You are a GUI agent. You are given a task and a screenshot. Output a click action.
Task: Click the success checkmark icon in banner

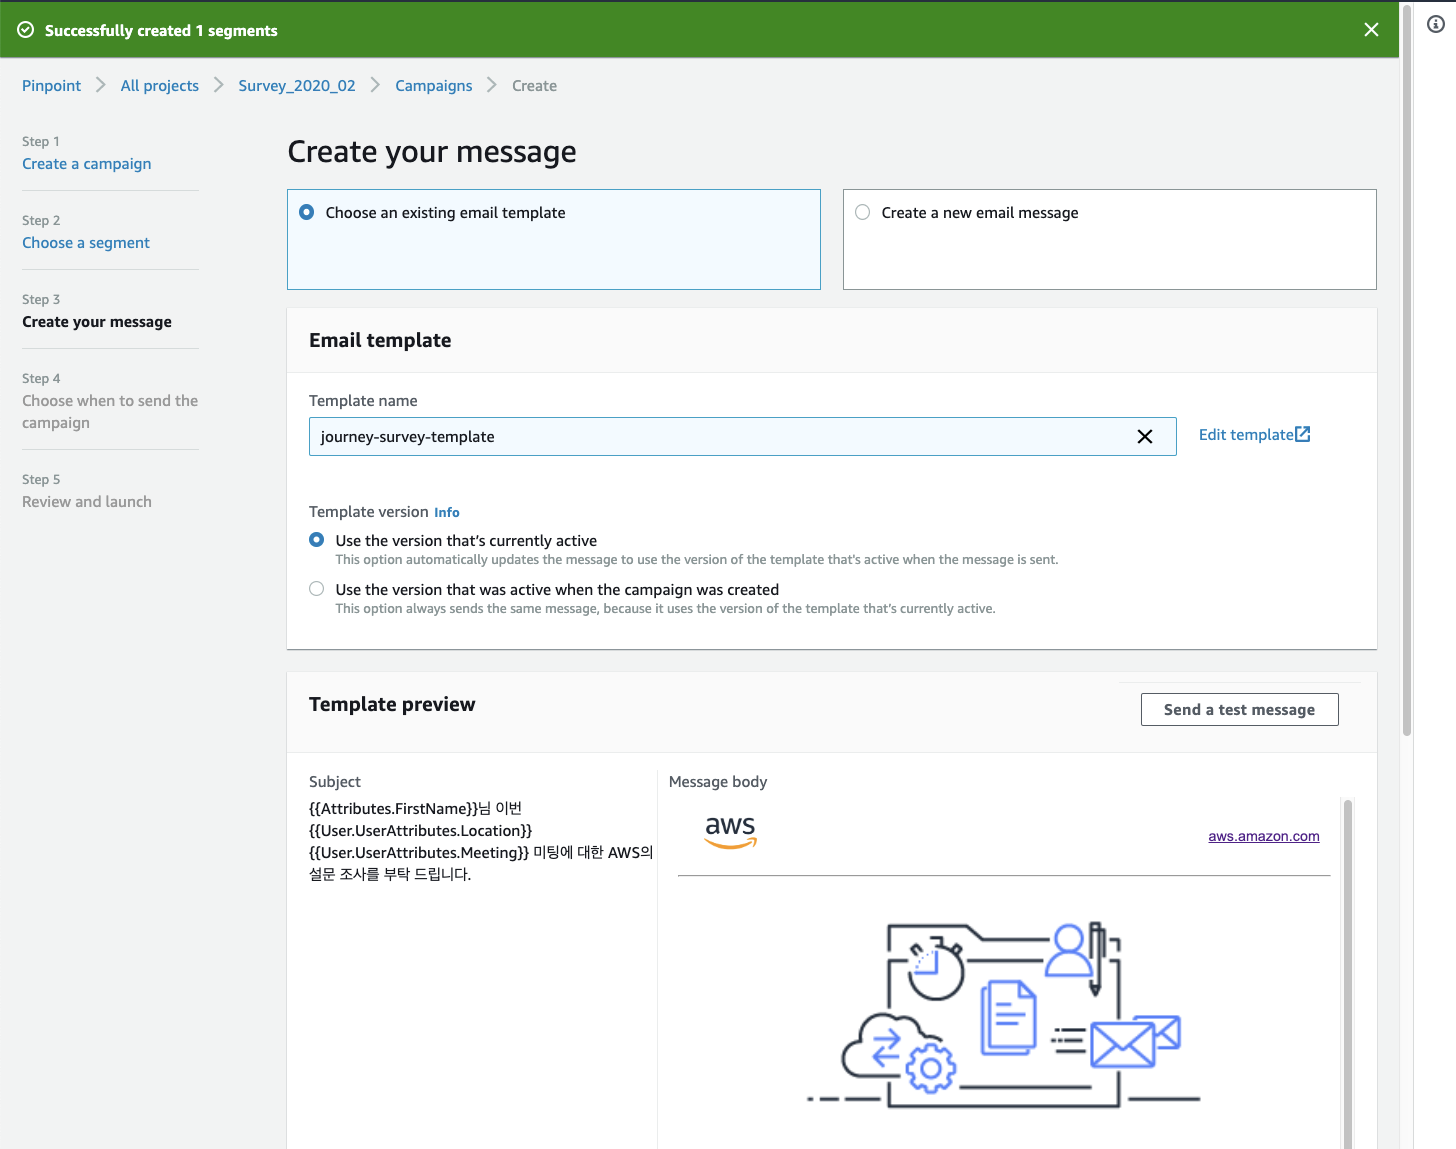coord(26,30)
